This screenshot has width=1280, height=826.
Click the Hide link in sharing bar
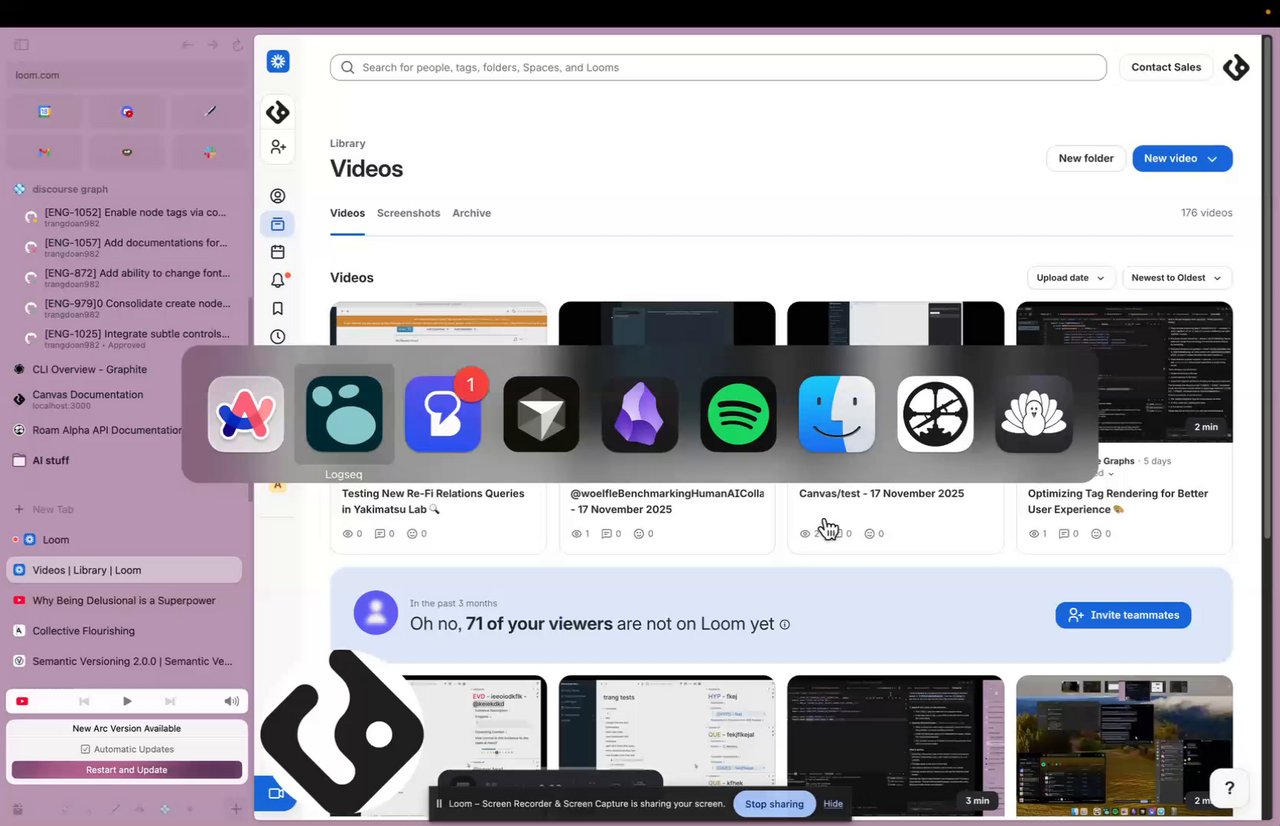(833, 804)
